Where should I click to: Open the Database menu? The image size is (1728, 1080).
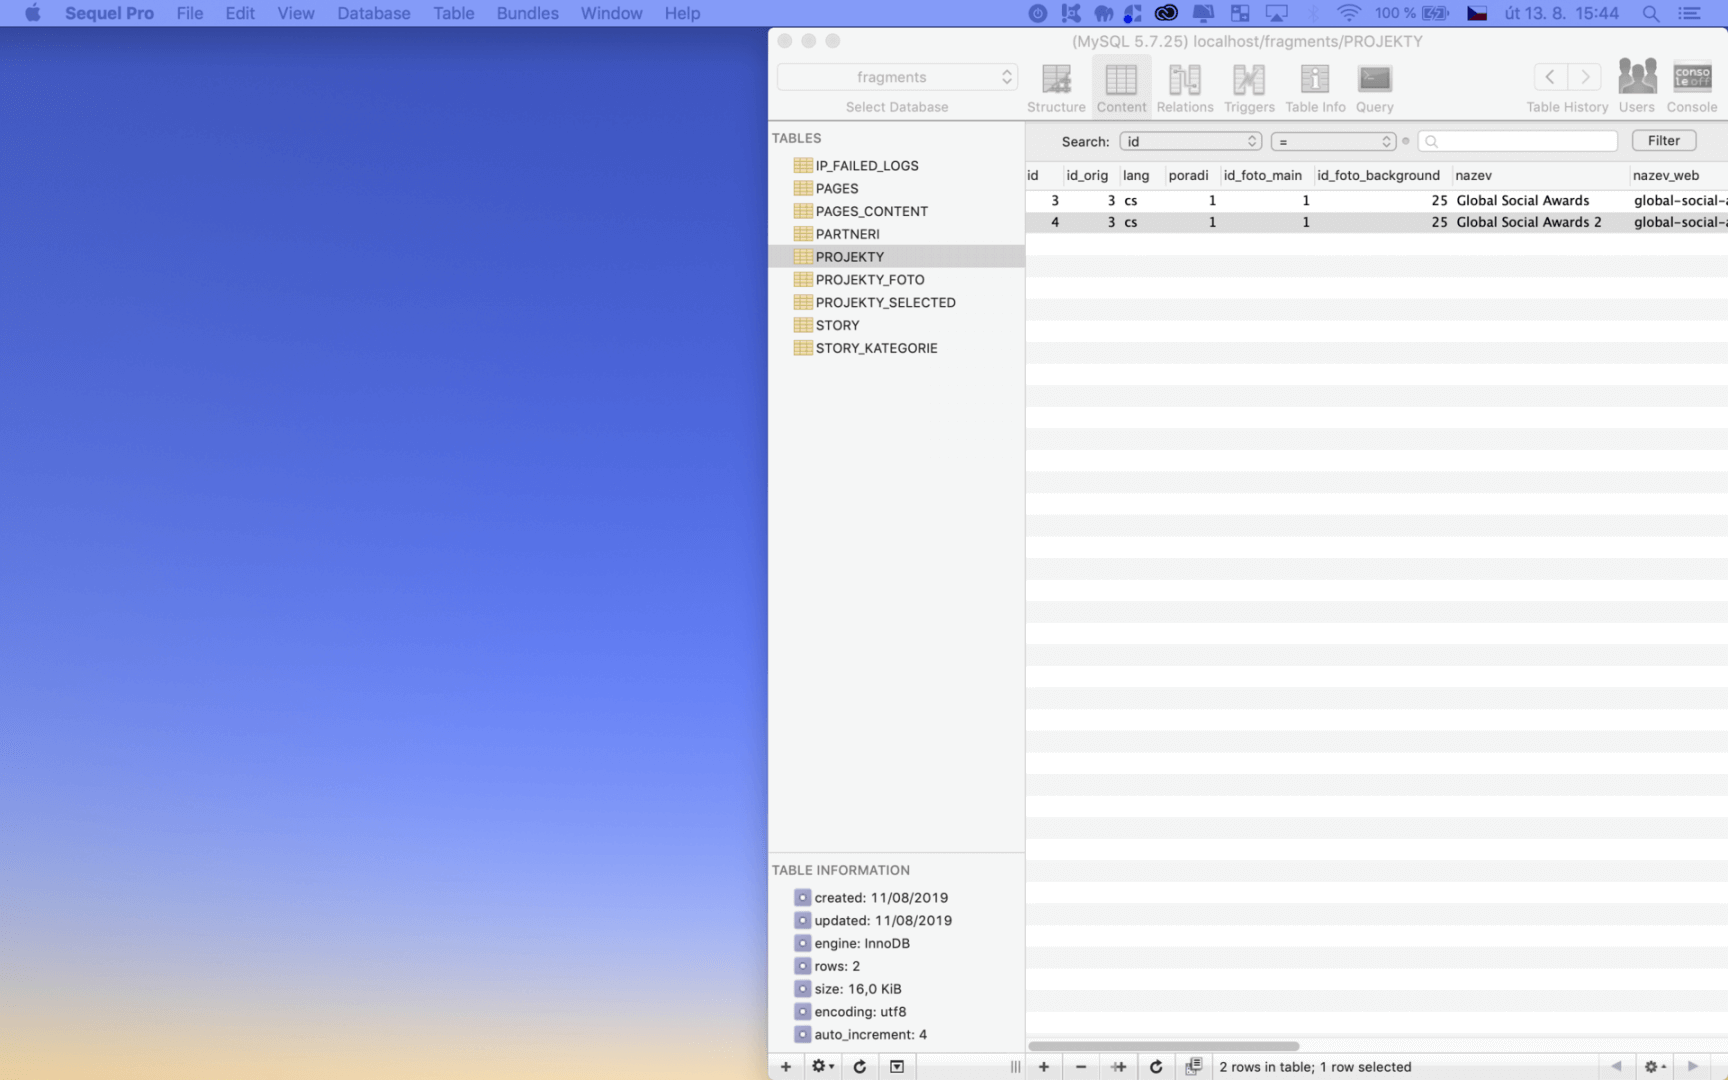pyautogui.click(x=373, y=13)
